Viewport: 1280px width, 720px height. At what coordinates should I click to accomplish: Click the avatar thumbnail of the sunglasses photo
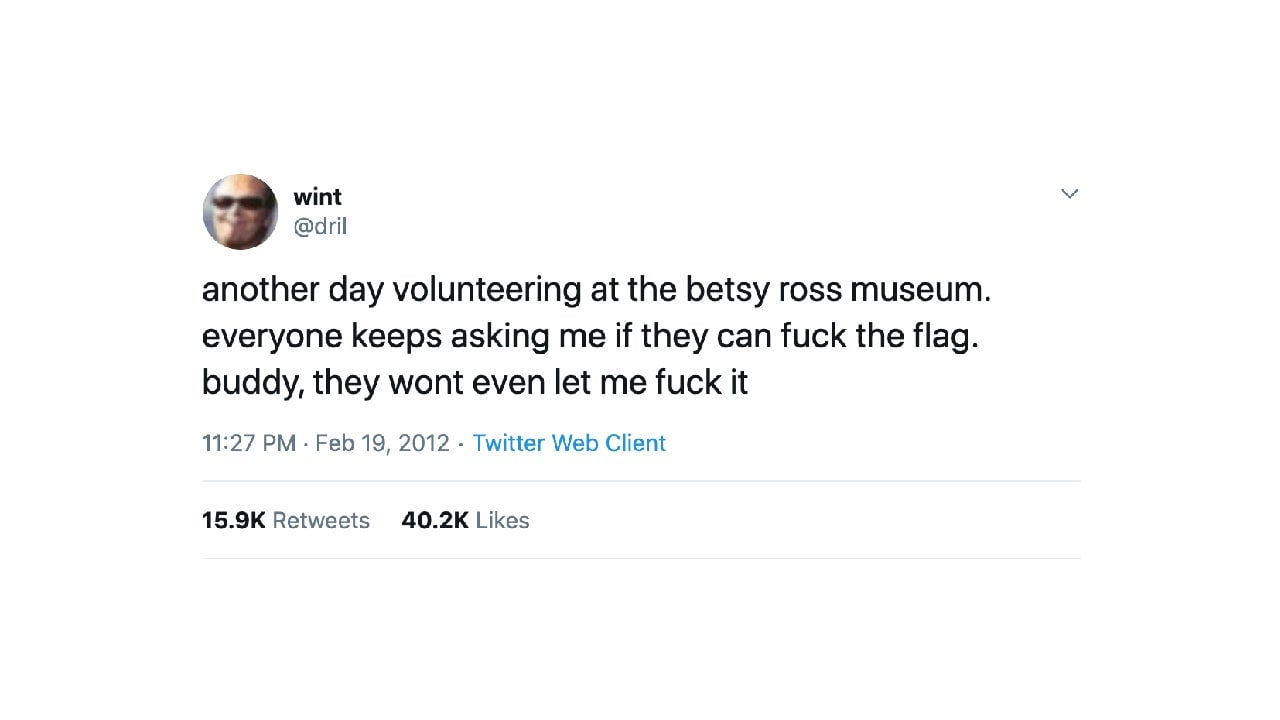240,211
